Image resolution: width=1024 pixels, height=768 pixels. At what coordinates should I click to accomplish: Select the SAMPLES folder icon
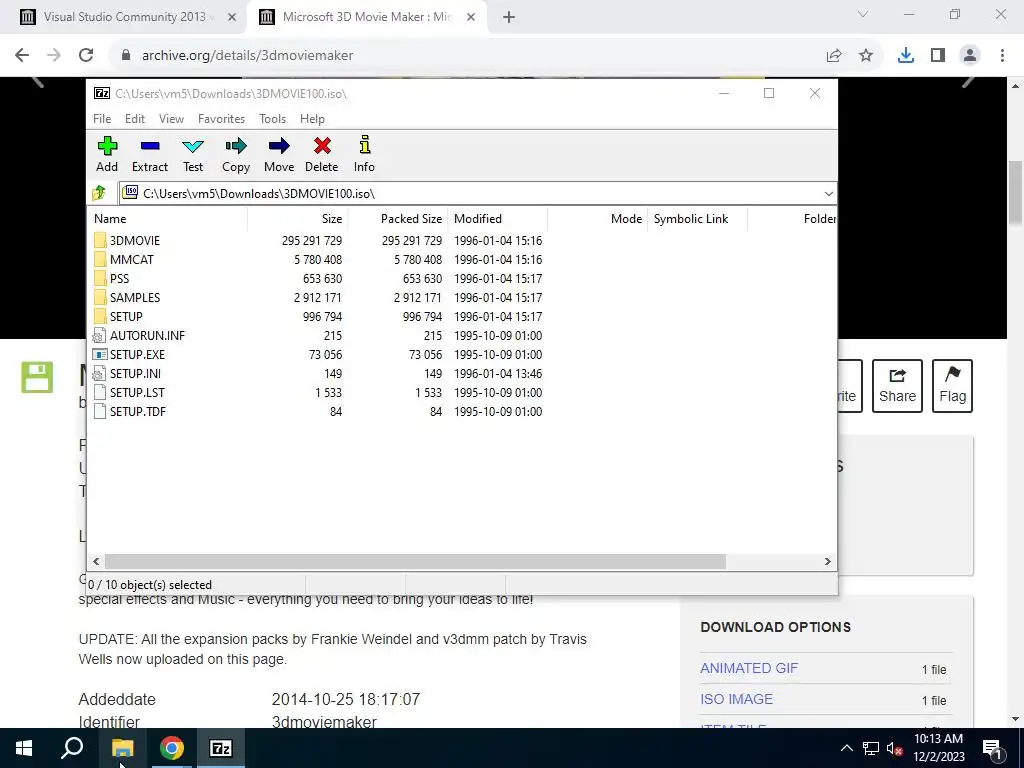coord(99,297)
